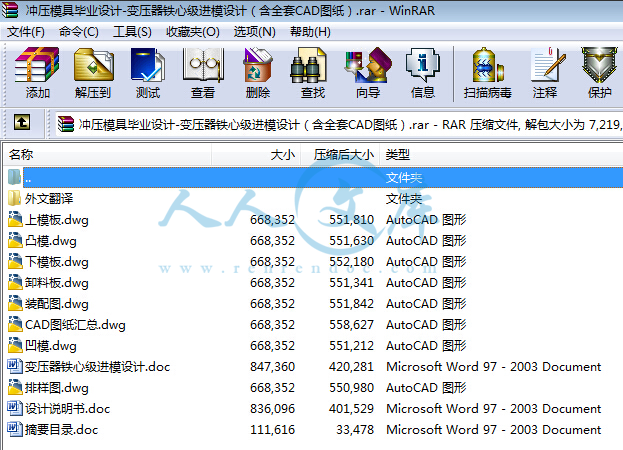Click the Word icon of 设计说明书.doc

[15, 408]
